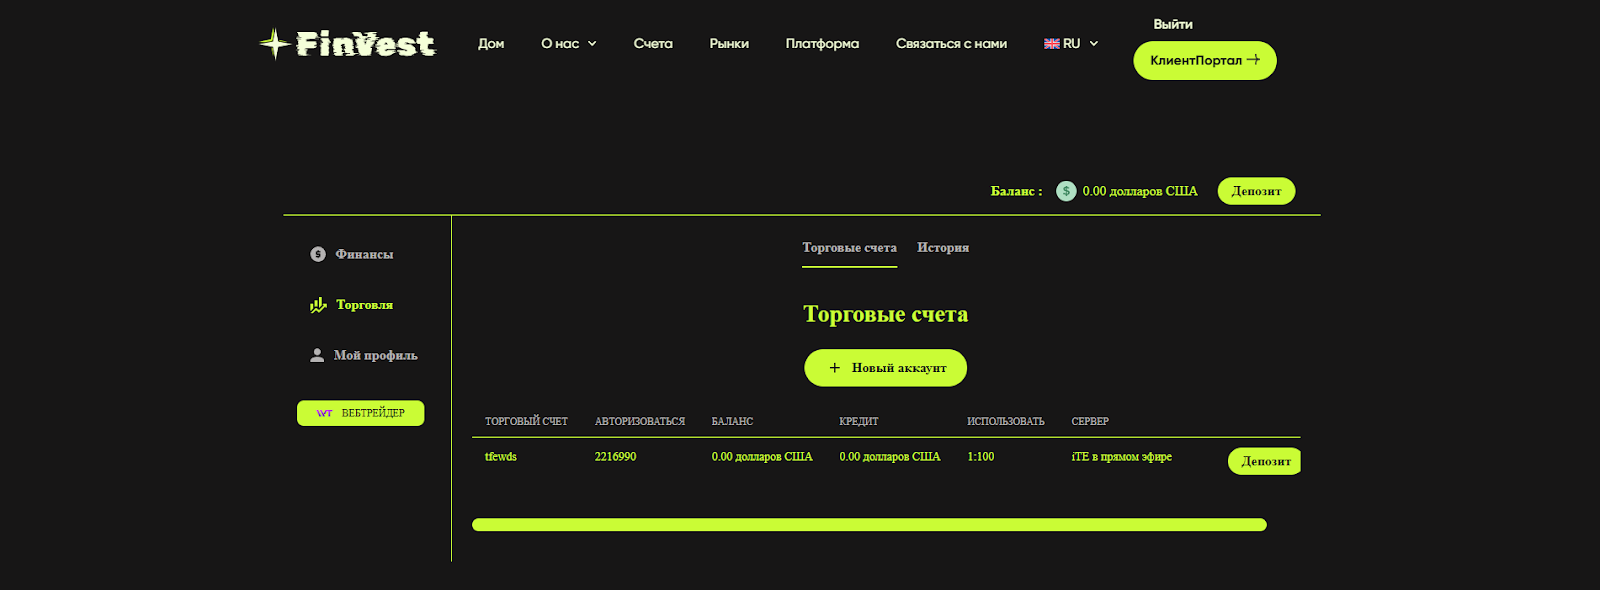Launch the ВЕБТРЕЙДЕР button

click(360, 413)
